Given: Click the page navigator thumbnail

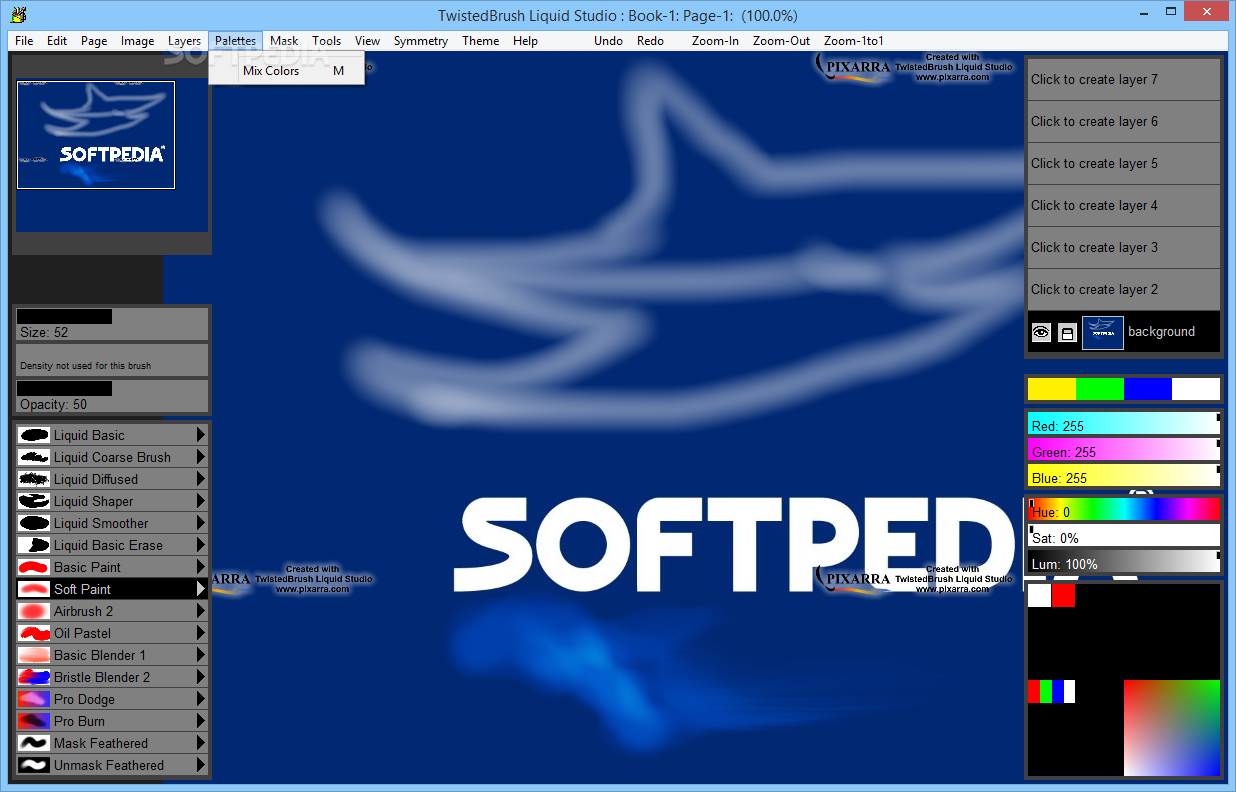Looking at the screenshot, I should (96, 135).
